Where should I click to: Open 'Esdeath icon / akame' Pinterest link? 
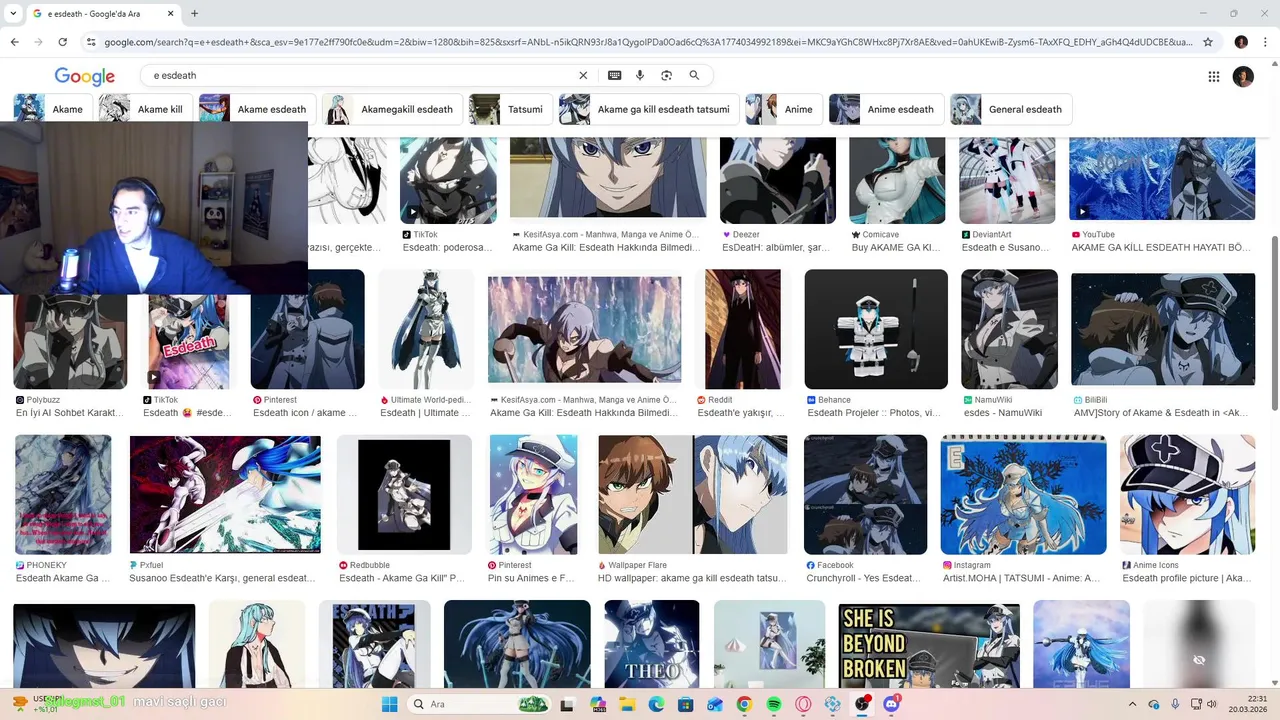[305, 412]
